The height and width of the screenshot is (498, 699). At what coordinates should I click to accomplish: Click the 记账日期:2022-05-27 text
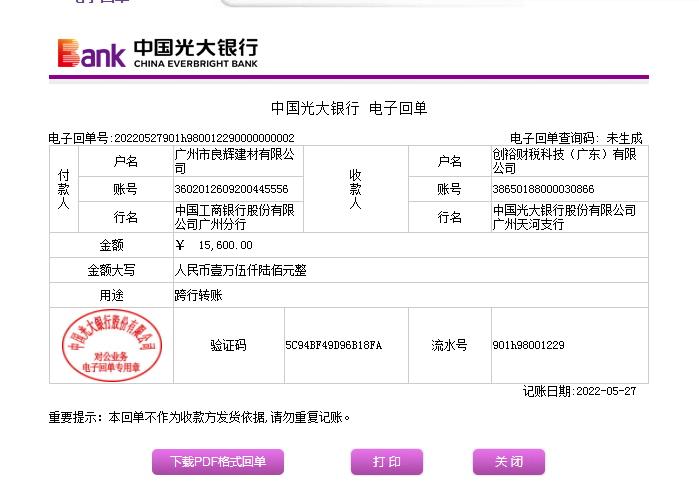(x=580, y=391)
